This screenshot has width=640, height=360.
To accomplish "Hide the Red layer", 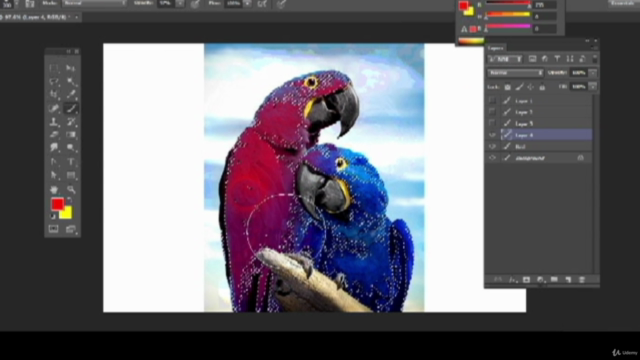I will 493,146.
